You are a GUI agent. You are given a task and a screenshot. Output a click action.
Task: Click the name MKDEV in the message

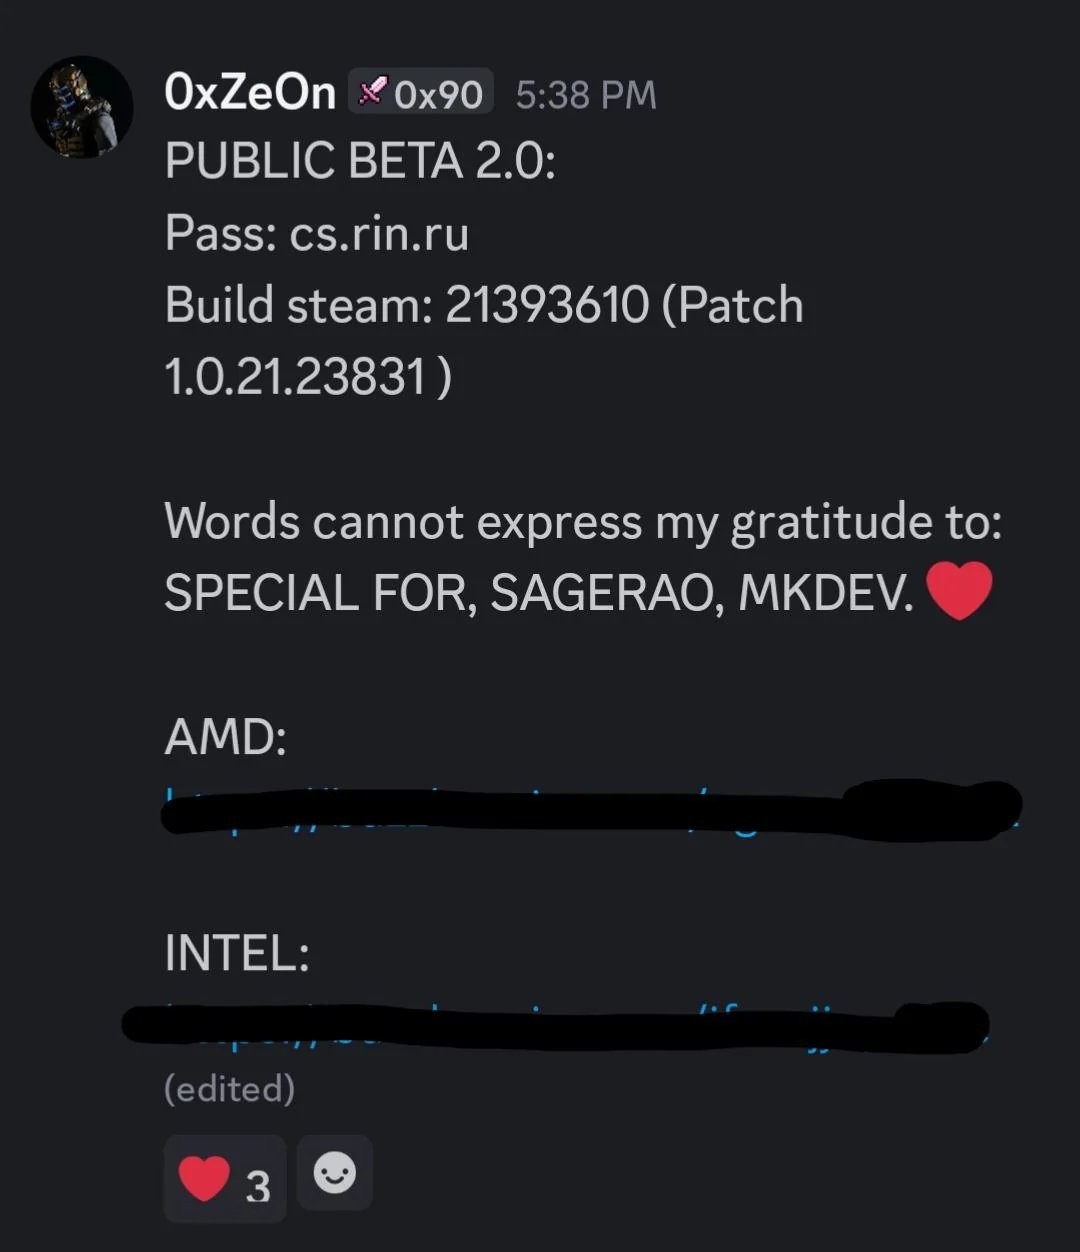pos(825,593)
